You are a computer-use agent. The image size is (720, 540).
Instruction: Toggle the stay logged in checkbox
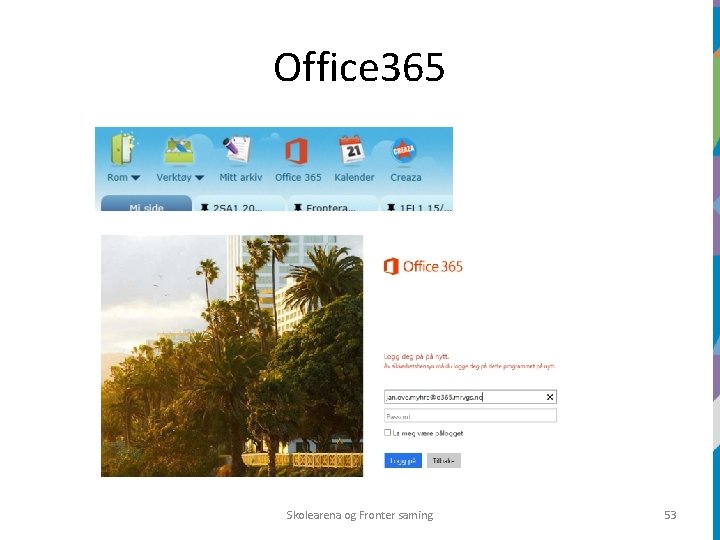point(387,433)
